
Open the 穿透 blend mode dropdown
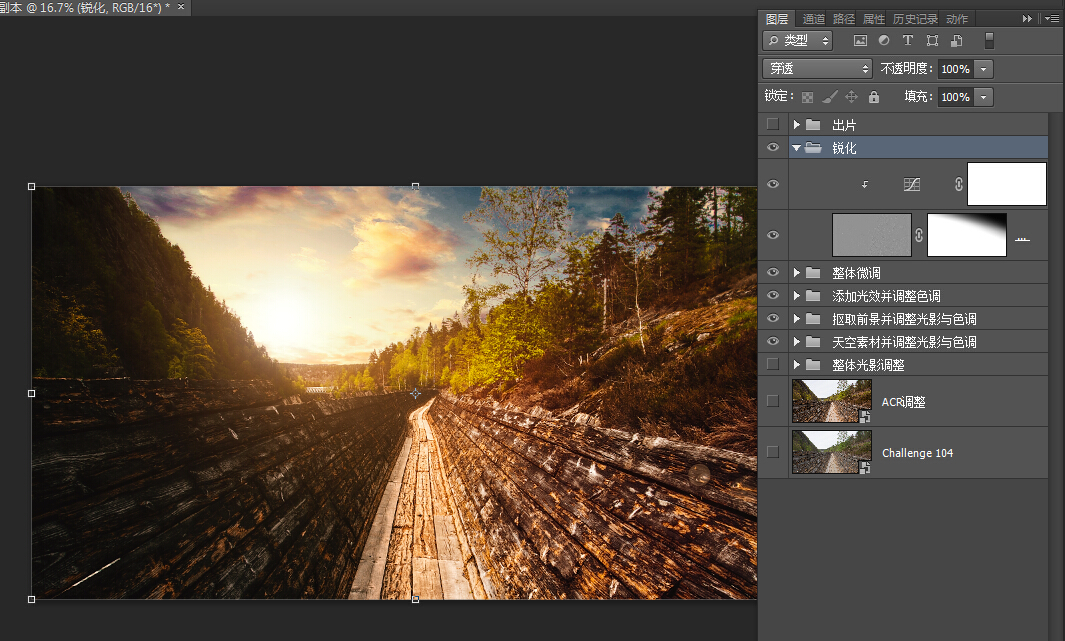tap(817, 69)
